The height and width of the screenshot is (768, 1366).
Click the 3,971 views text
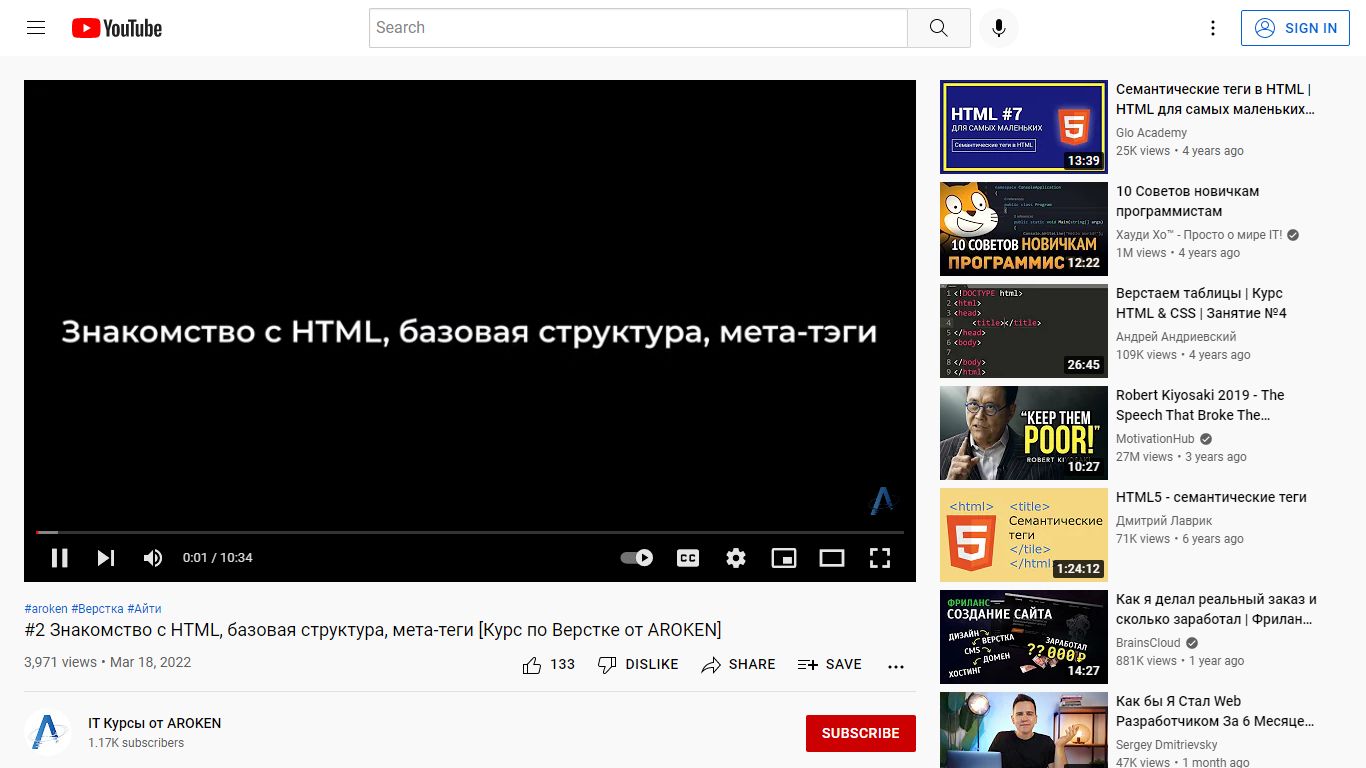point(60,662)
